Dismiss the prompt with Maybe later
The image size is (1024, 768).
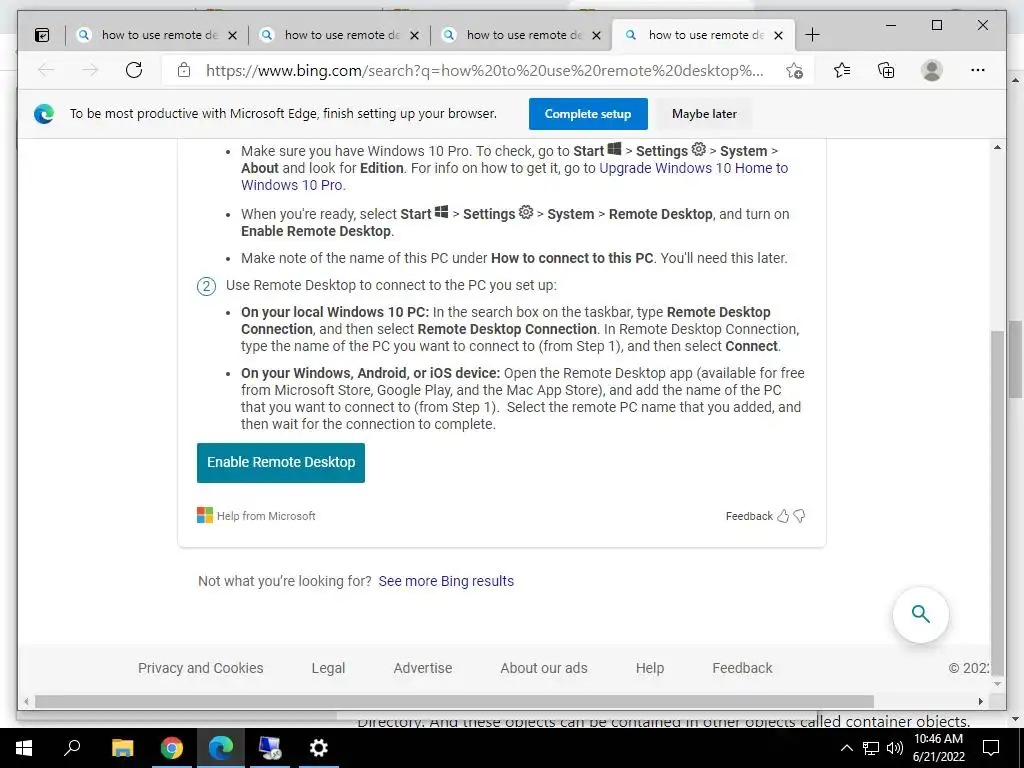[704, 114]
